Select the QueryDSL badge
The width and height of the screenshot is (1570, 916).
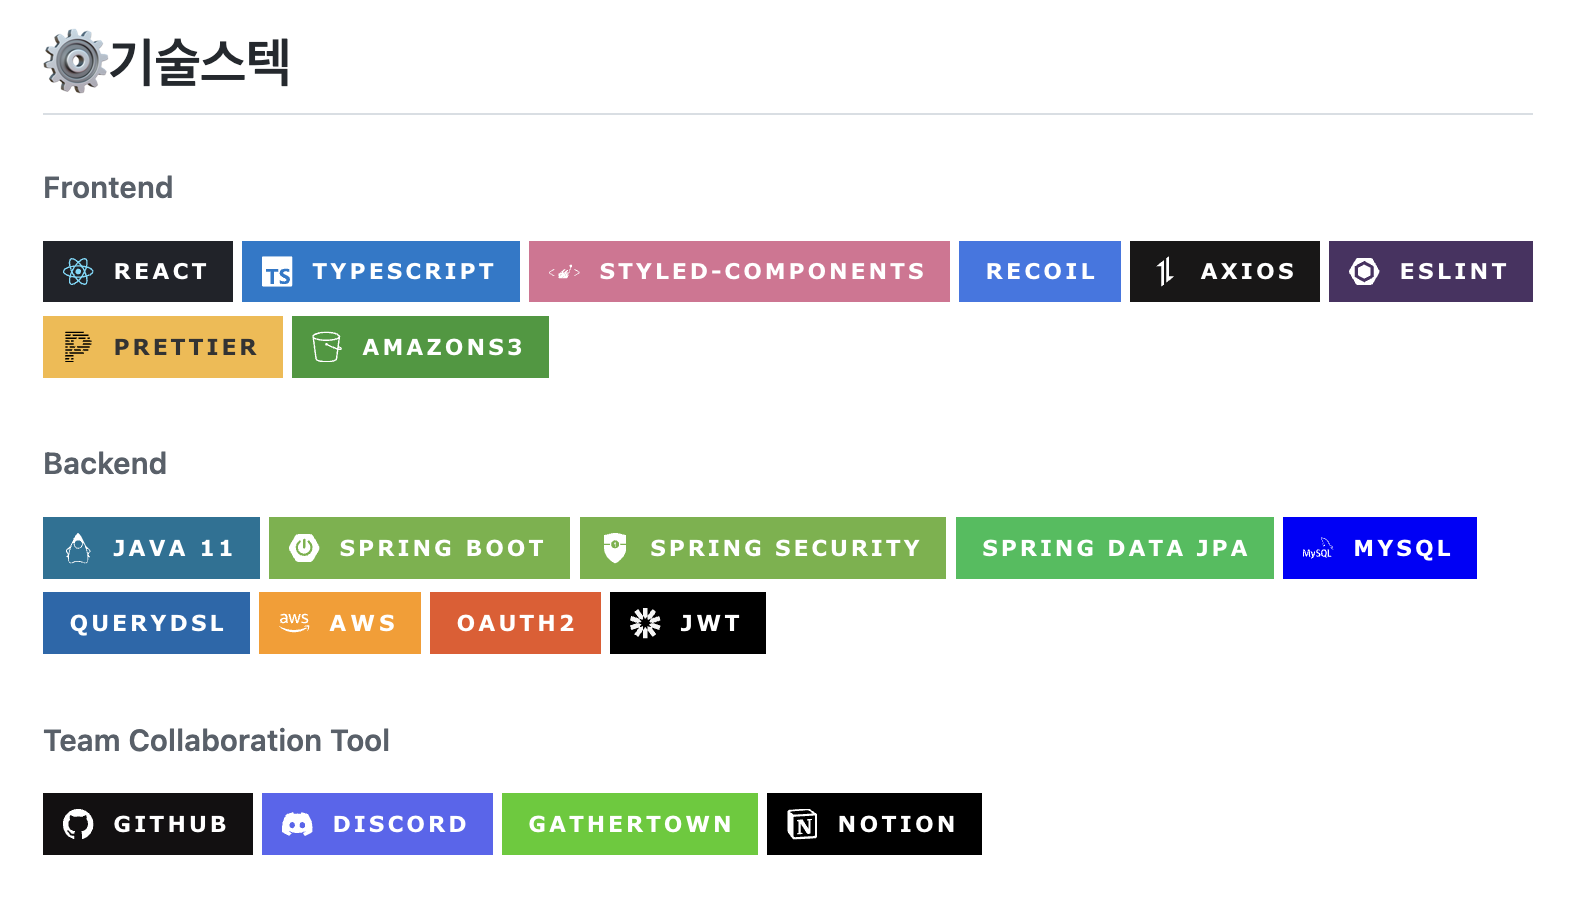pyautogui.click(x=146, y=623)
